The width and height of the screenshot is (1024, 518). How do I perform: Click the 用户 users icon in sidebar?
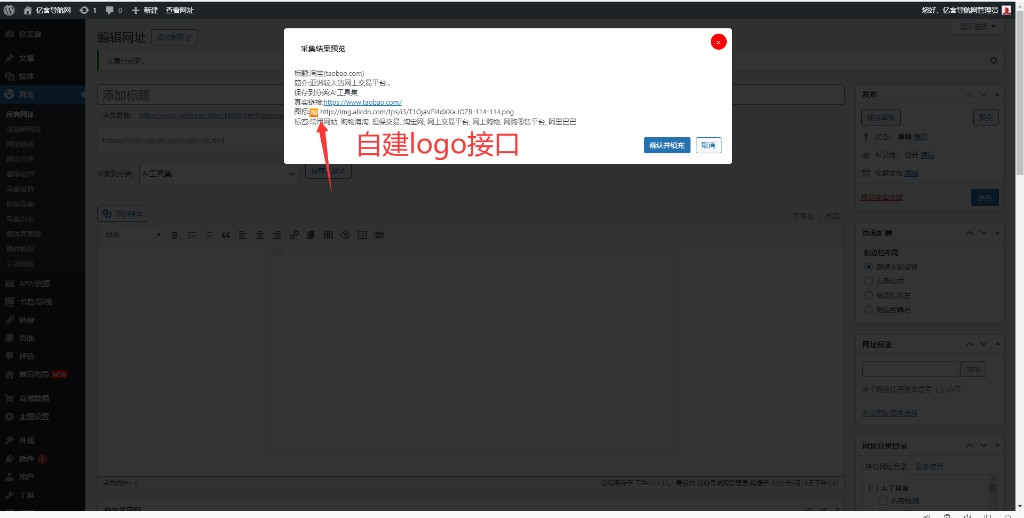pyautogui.click(x=9, y=476)
